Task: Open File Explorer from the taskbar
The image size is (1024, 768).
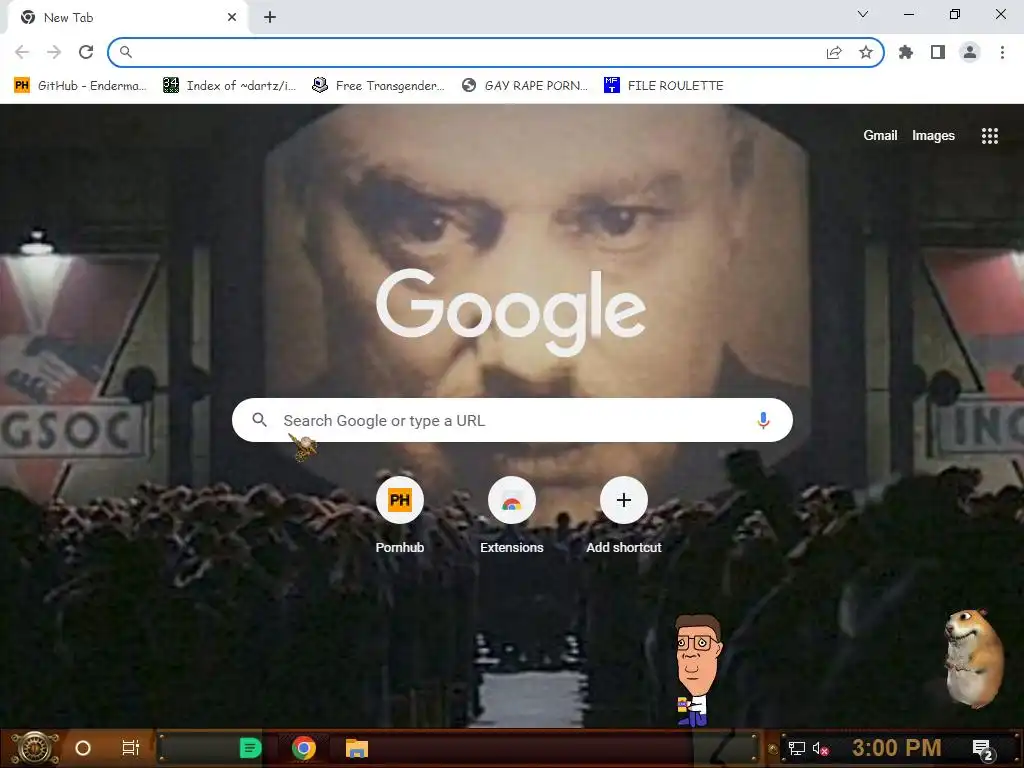Action: 357,748
